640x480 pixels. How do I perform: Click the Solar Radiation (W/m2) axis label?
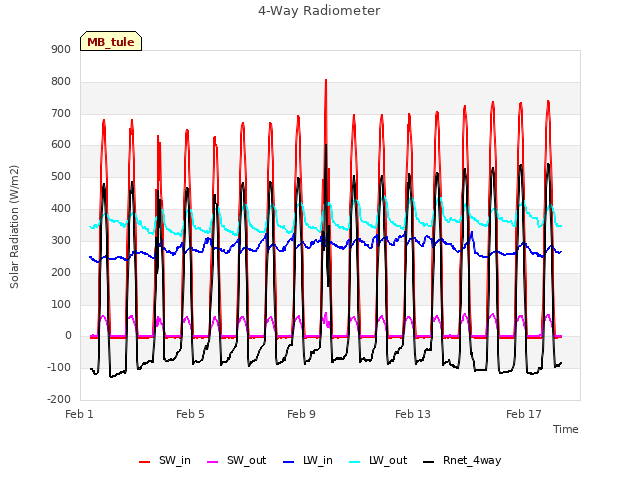tap(14, 227)
